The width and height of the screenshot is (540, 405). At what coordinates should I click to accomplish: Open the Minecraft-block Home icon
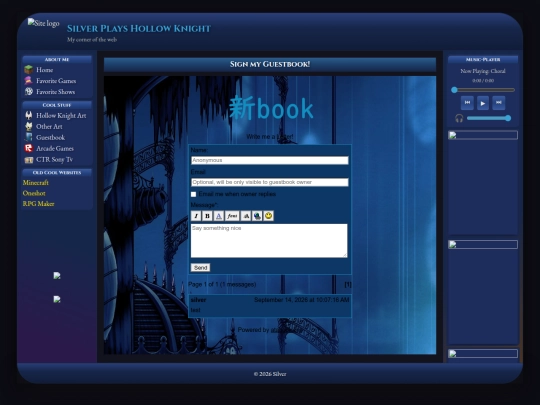click(29, 70)
